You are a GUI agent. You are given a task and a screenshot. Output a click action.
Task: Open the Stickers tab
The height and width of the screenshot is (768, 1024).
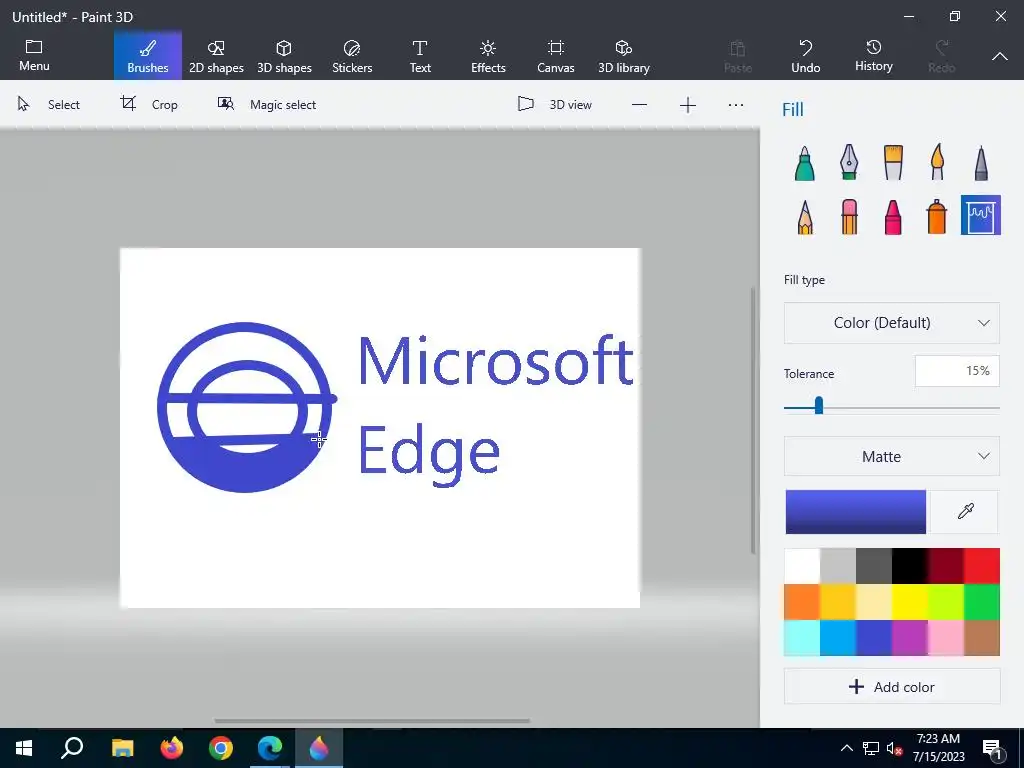pyautogui.click(x=352, y=56)
